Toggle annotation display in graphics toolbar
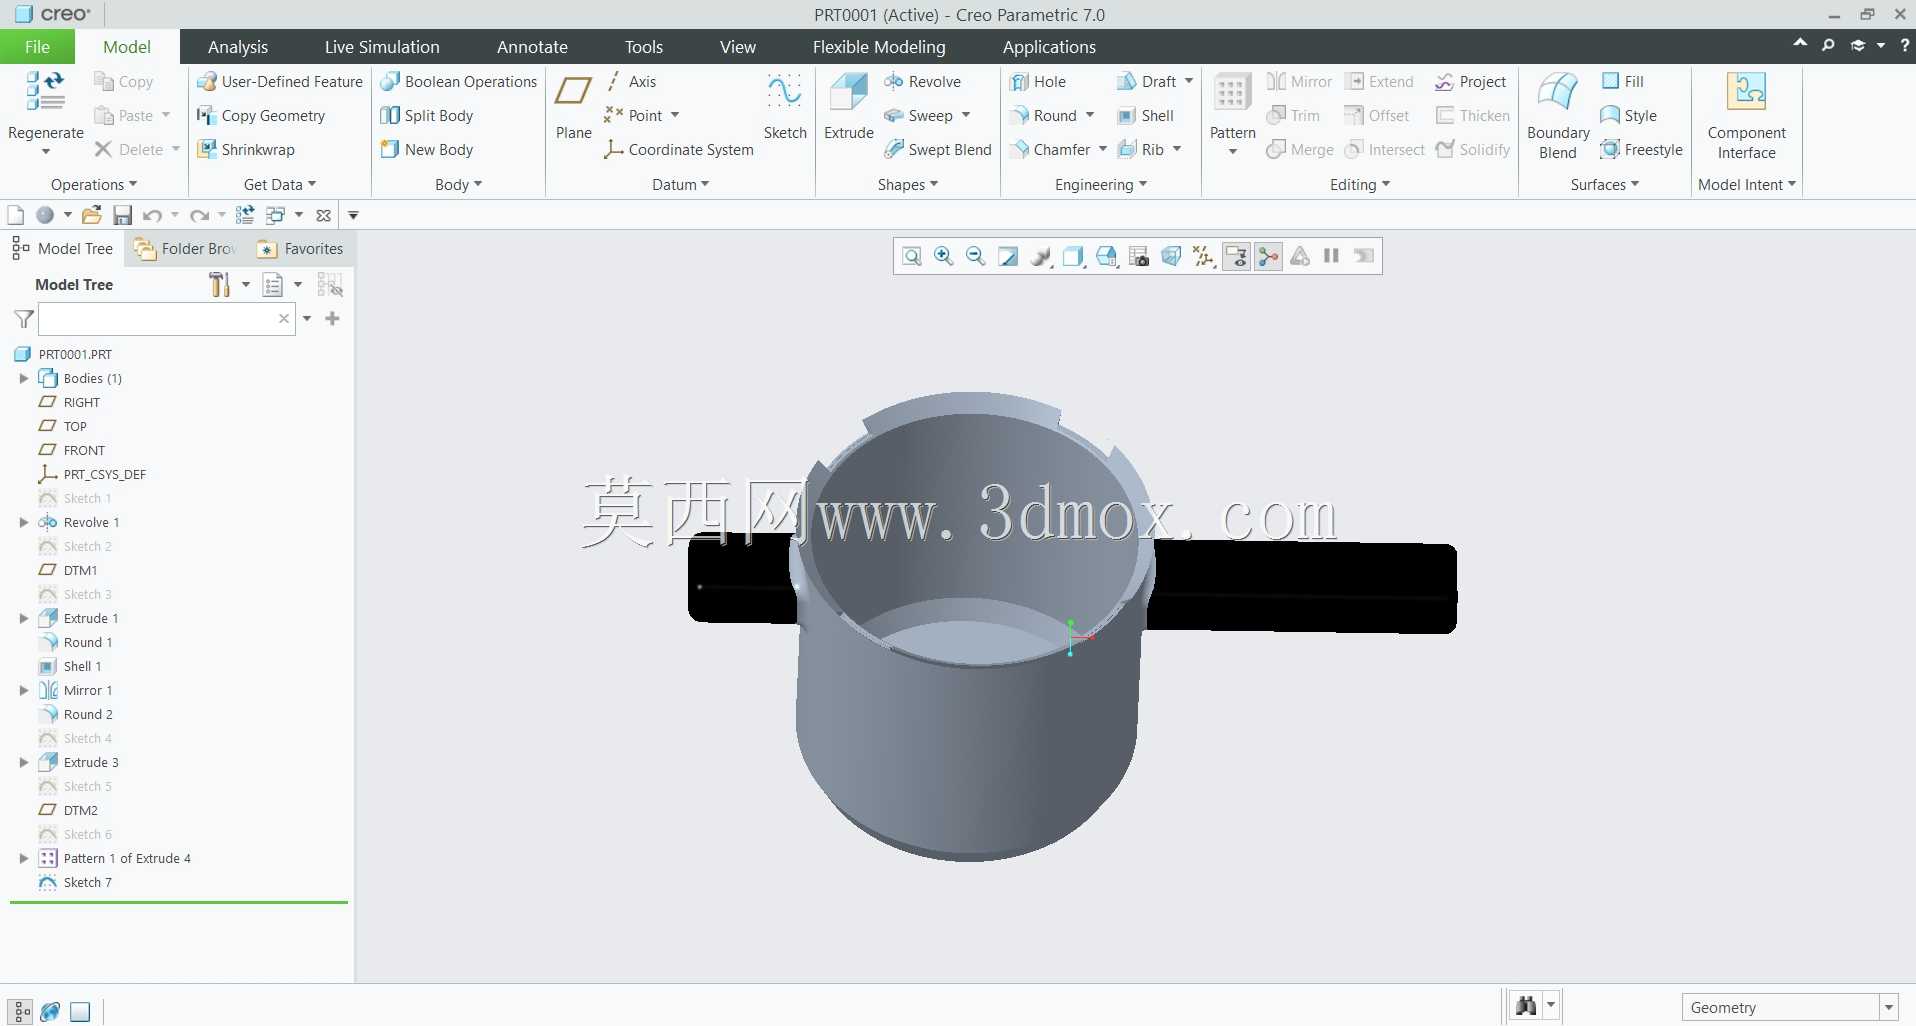 (x=1237, y=257)
